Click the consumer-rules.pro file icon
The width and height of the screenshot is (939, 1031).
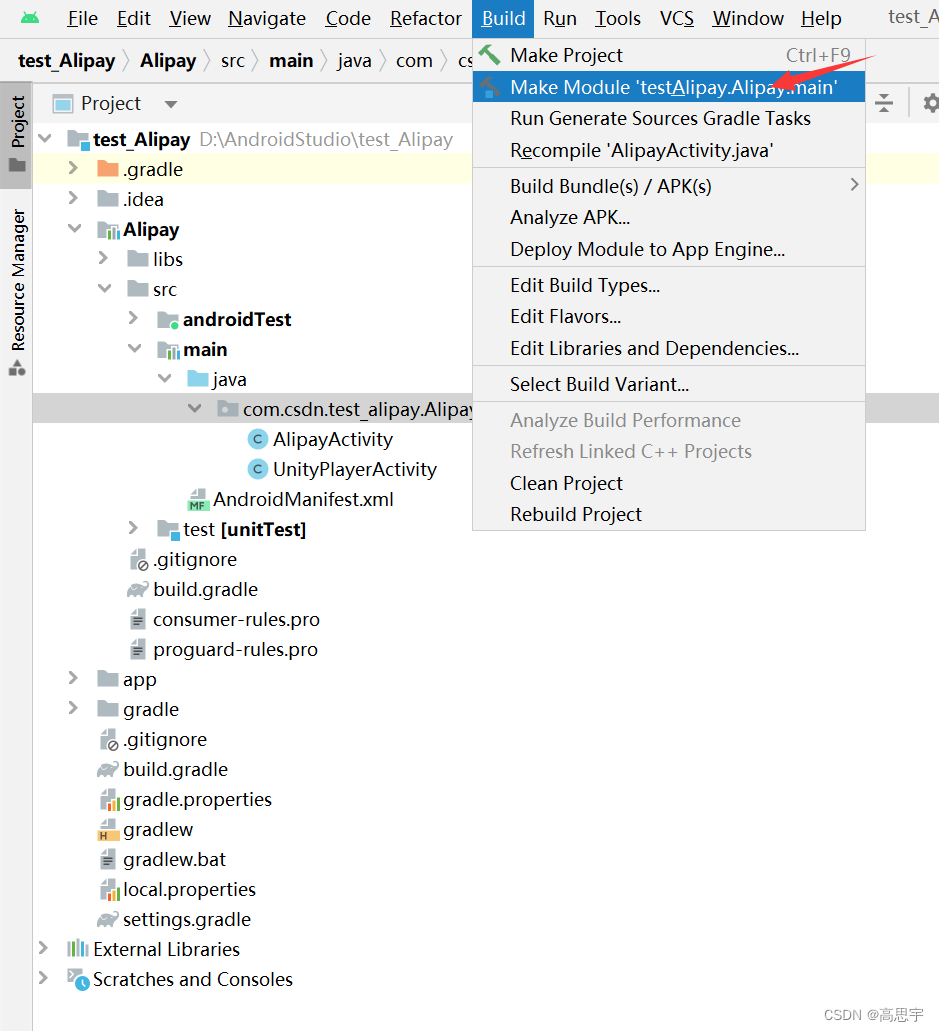pyautogui.click(x=137, y=619)
